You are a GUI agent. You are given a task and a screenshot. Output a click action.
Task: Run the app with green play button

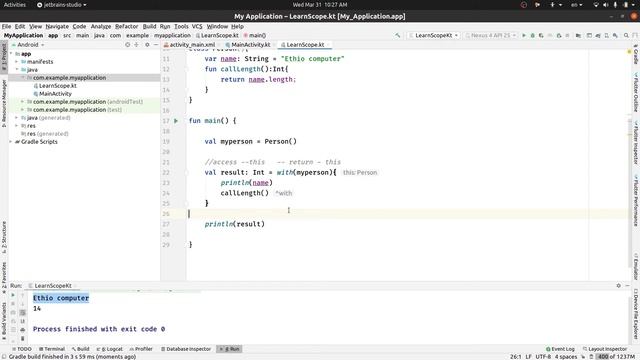[x=524, y=36]
